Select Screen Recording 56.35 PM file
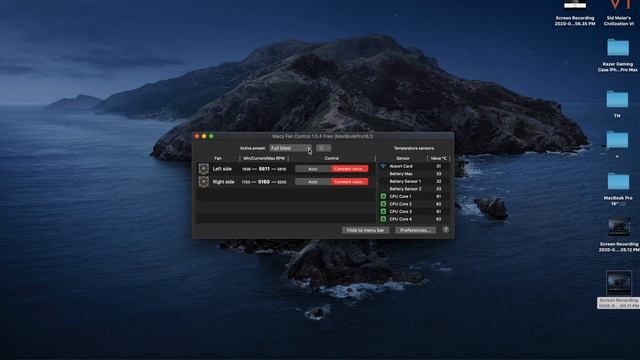This screenshot has height=360, width=640. 575,5
